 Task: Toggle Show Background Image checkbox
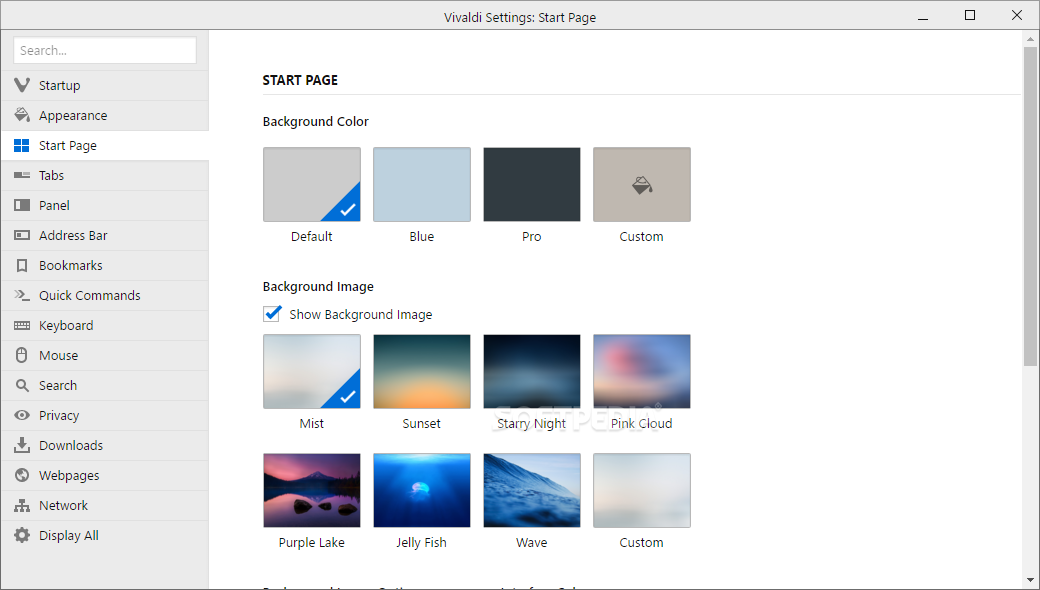(272, 314)
